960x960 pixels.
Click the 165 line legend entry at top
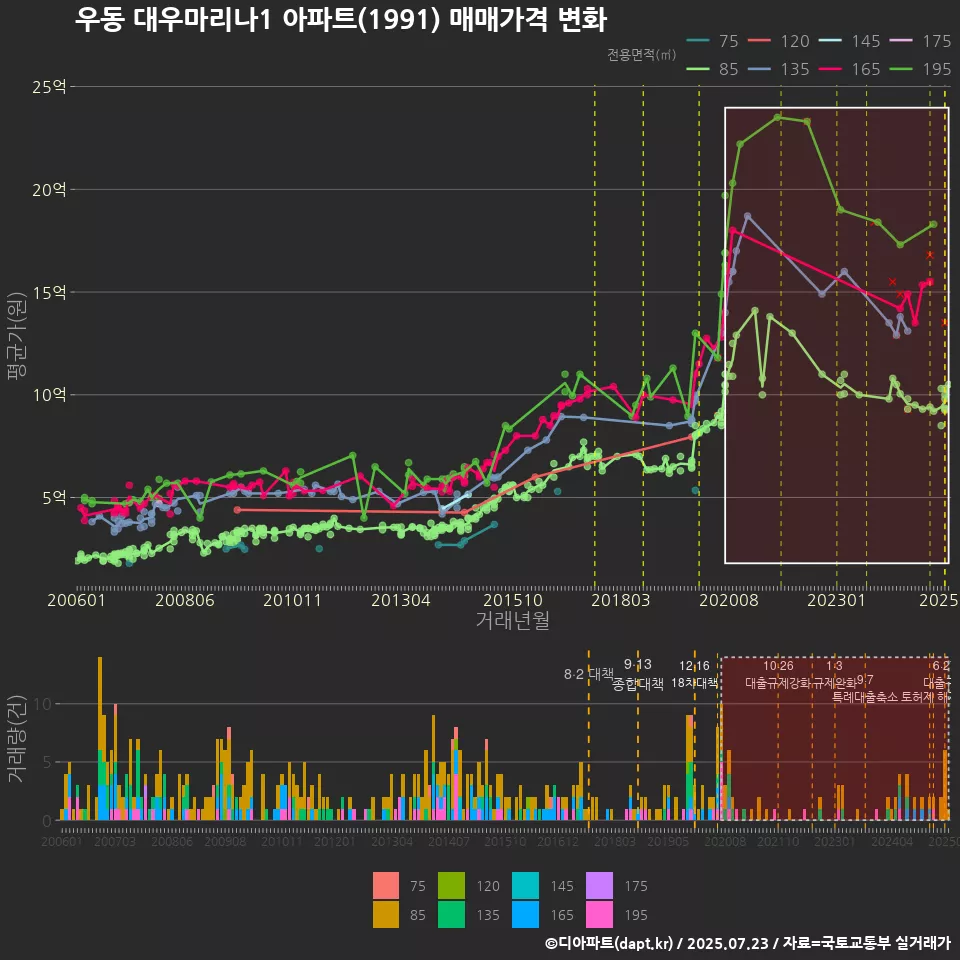tap(850, 69)
